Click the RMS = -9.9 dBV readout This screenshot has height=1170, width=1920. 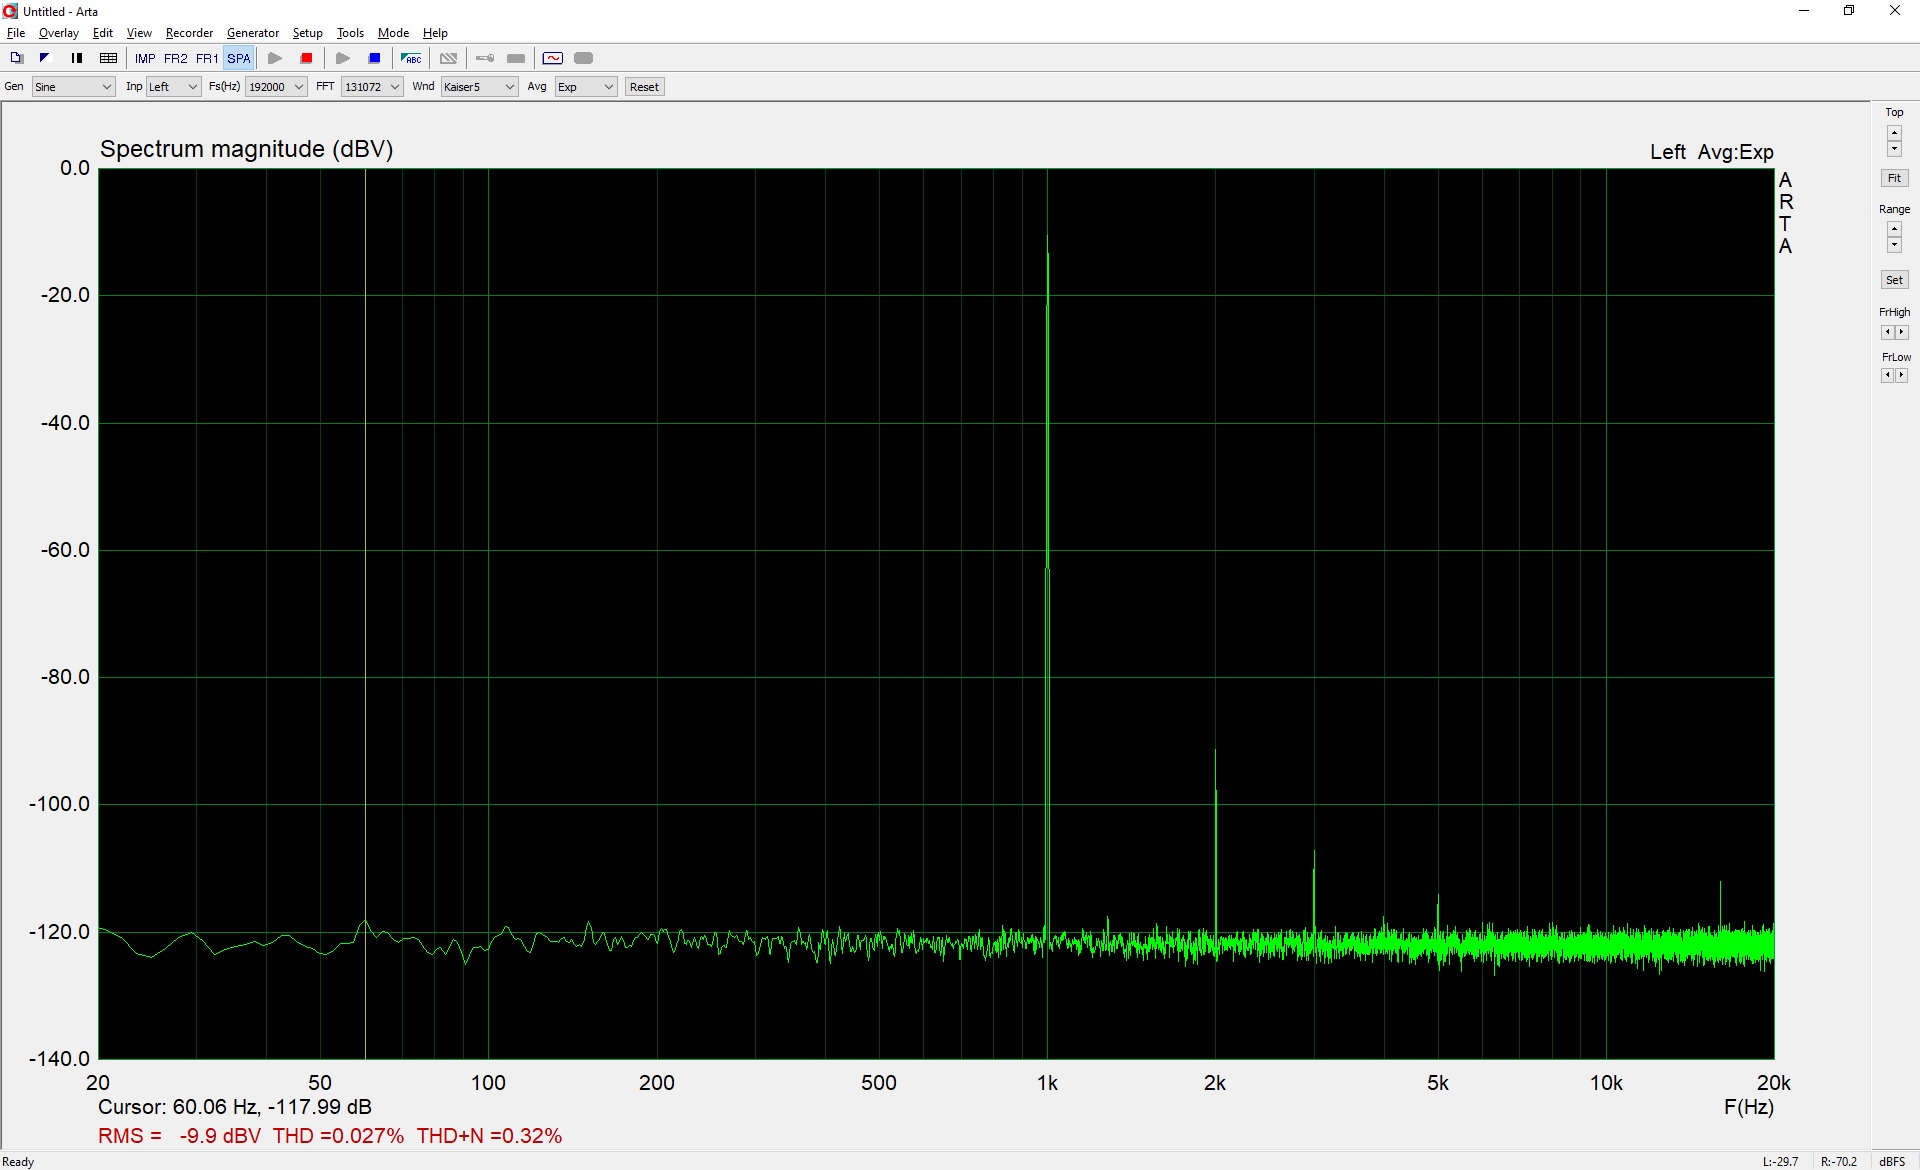pos(179,1136)
